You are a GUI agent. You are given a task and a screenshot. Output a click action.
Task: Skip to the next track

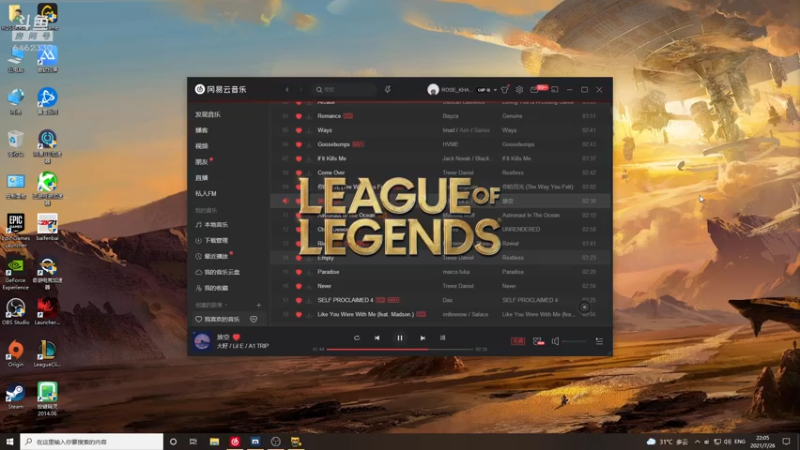422,338
